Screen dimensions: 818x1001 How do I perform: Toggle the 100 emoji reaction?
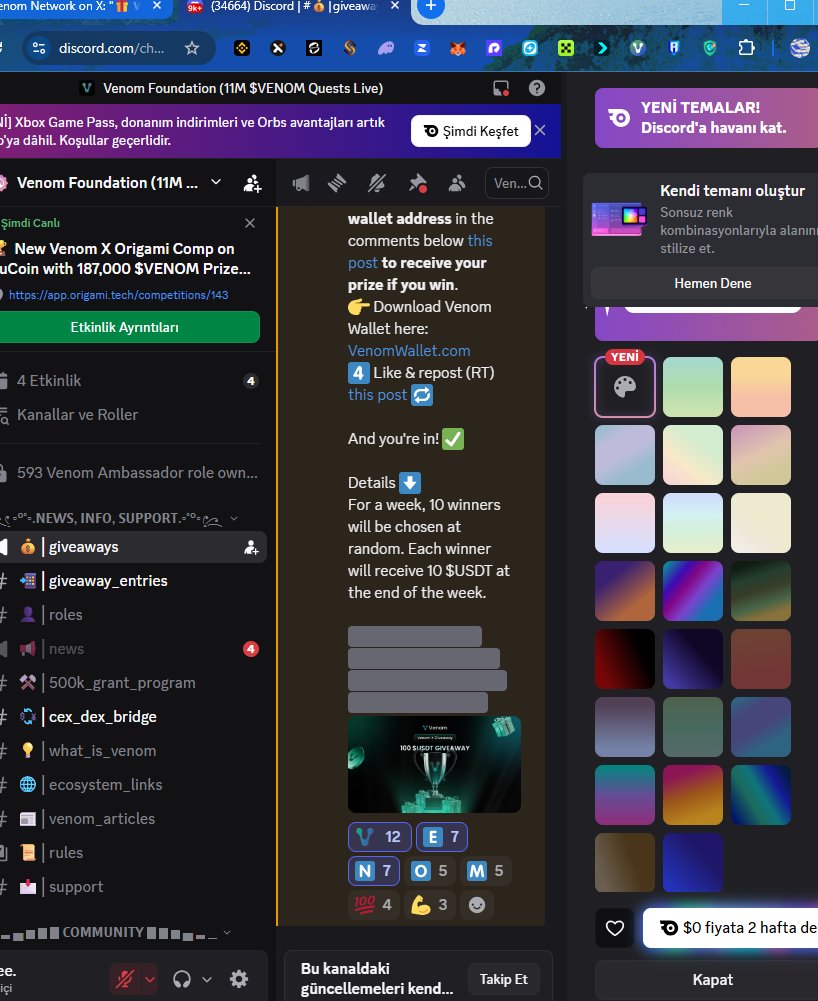[373, 905]
